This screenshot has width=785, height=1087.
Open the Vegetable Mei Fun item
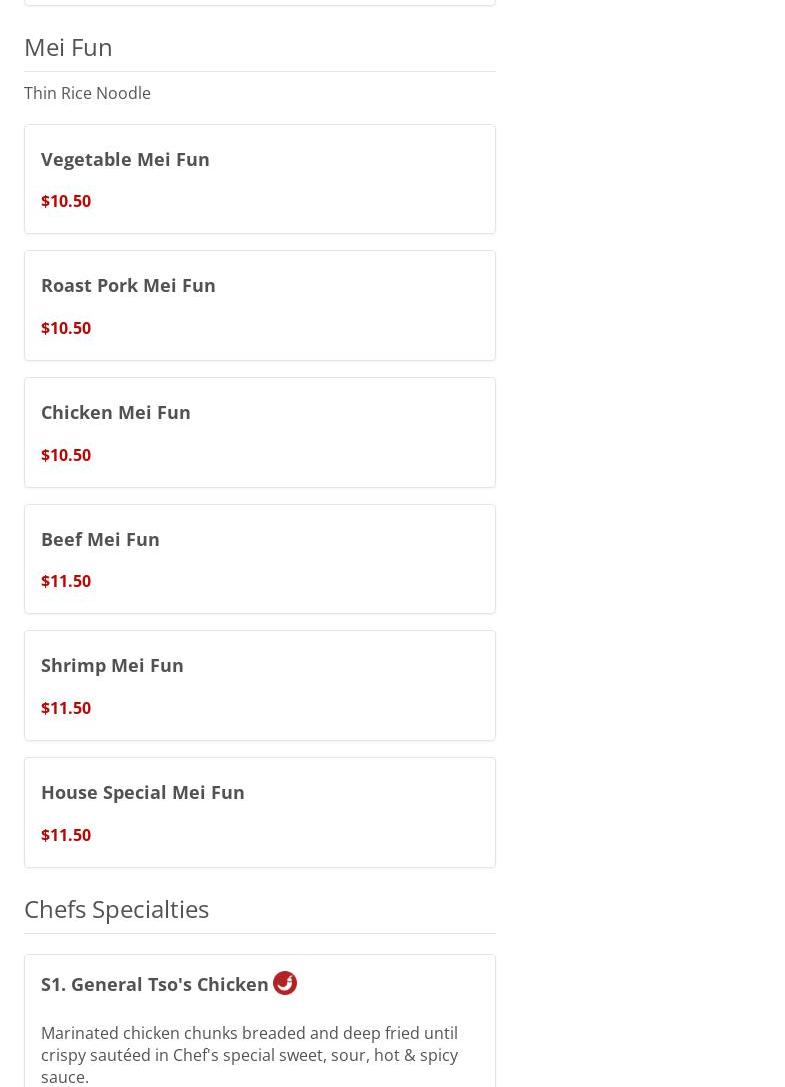pyautogui.click(x=259, y=179)
